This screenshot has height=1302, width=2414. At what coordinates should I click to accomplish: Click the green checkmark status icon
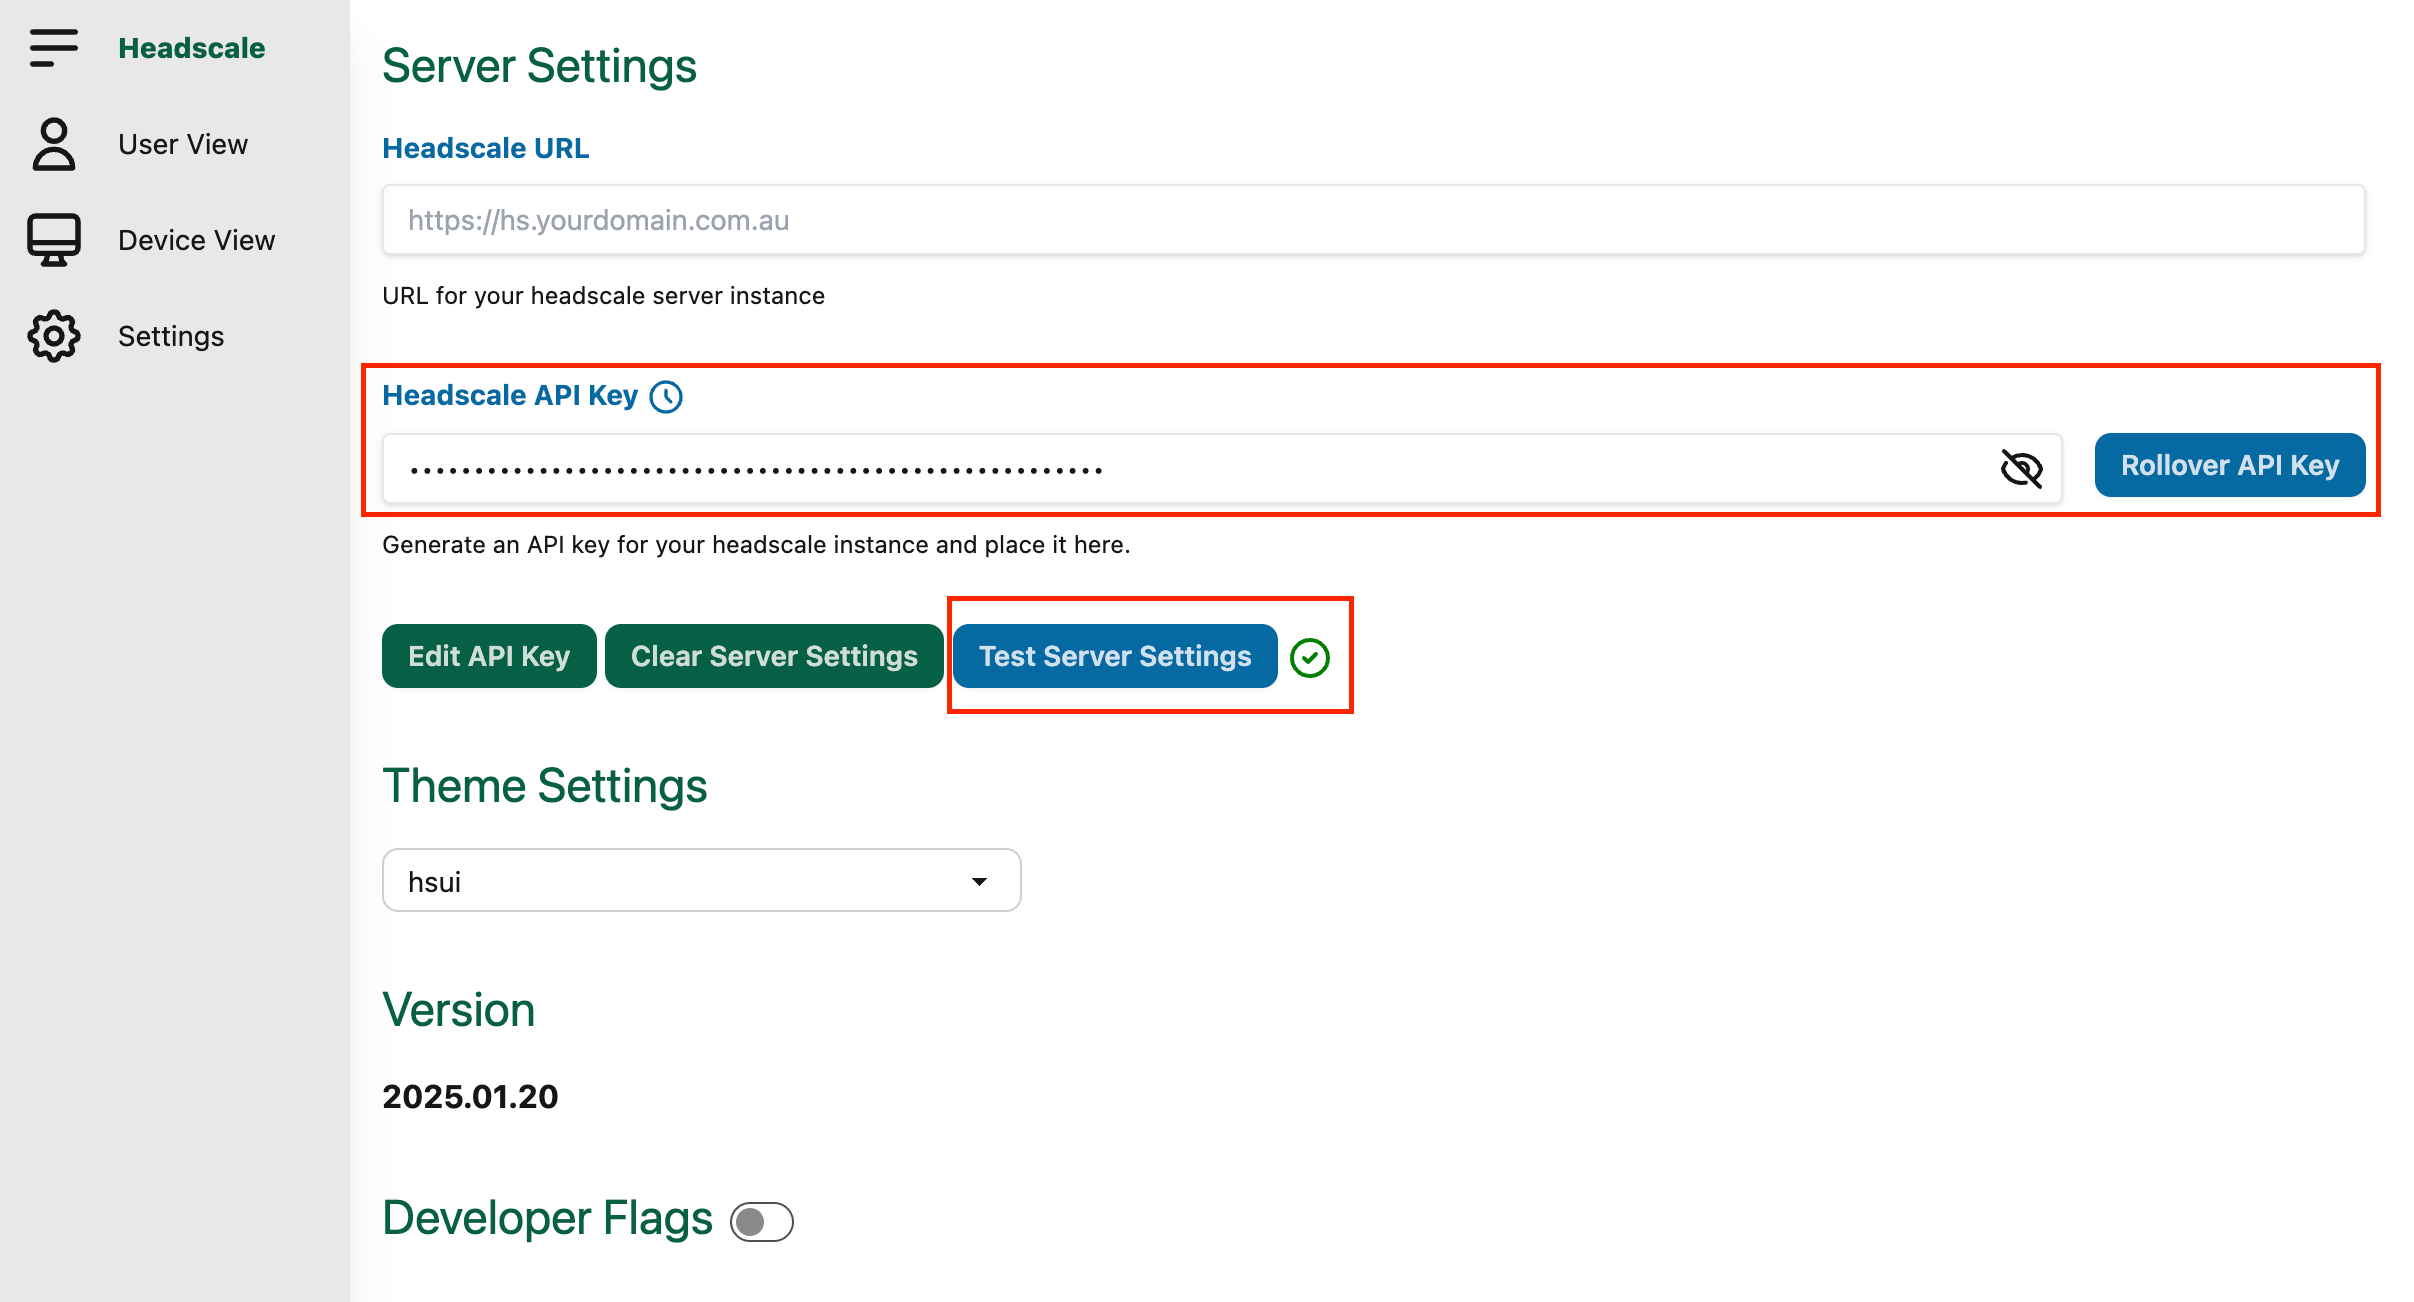click(x=1309, y=657)
